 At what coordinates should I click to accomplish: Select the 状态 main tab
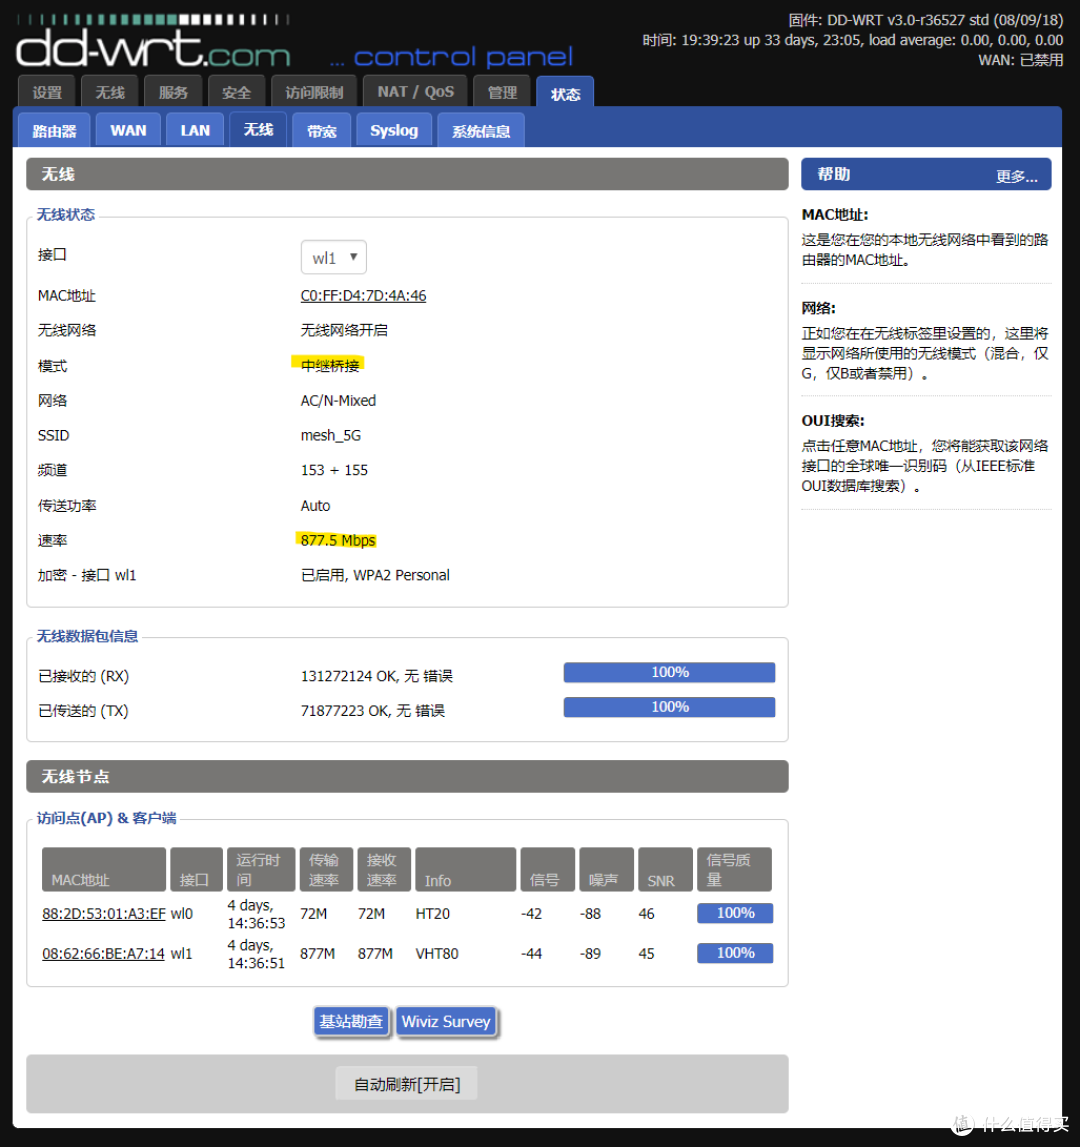point(565,92)
